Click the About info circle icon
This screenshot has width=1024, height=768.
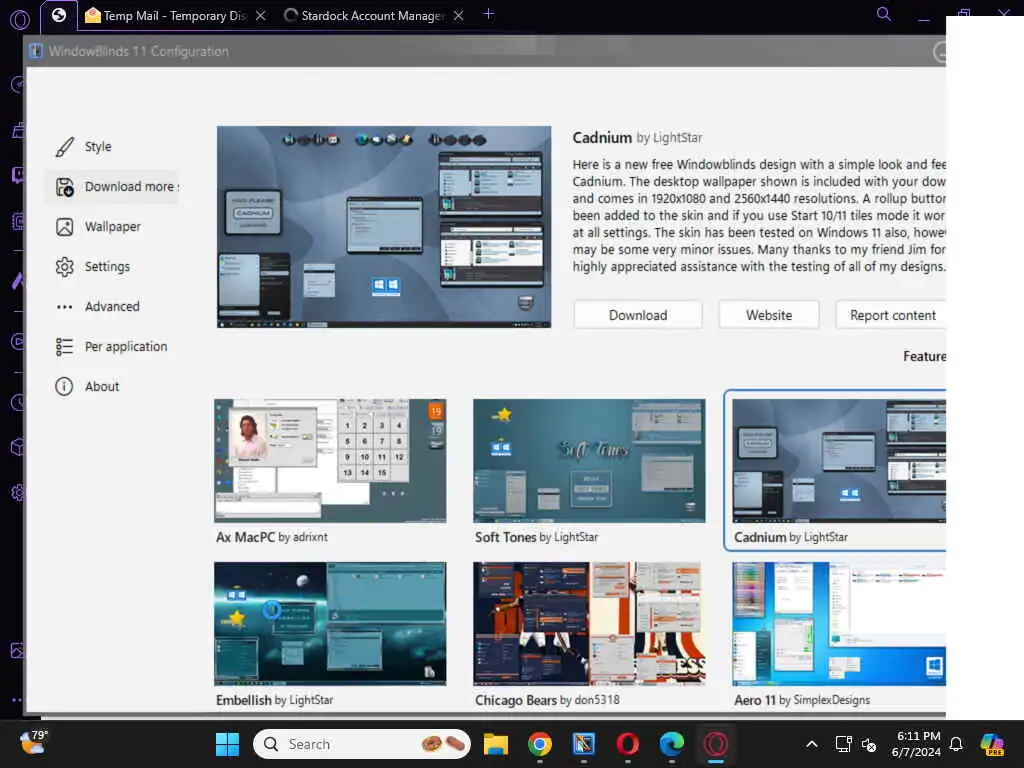(x=64, y=387)
